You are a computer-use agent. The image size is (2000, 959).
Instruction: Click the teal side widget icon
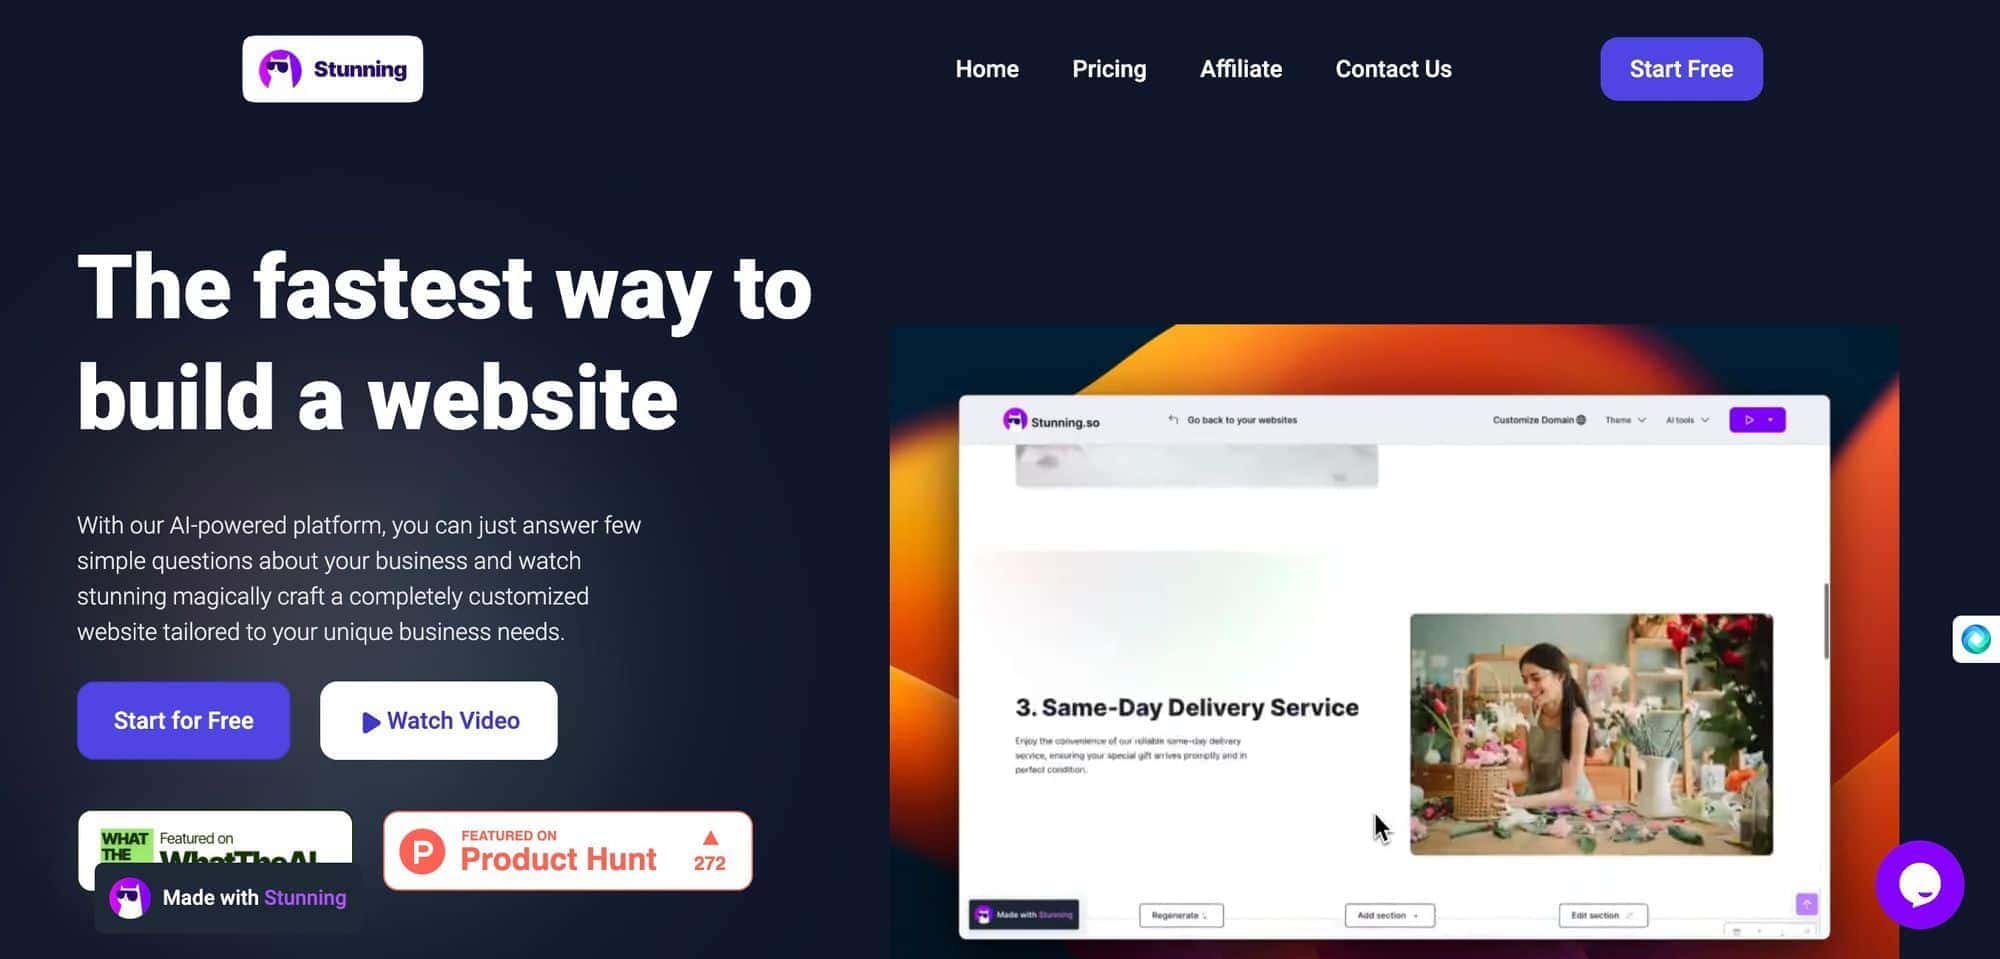point(1975,639)
